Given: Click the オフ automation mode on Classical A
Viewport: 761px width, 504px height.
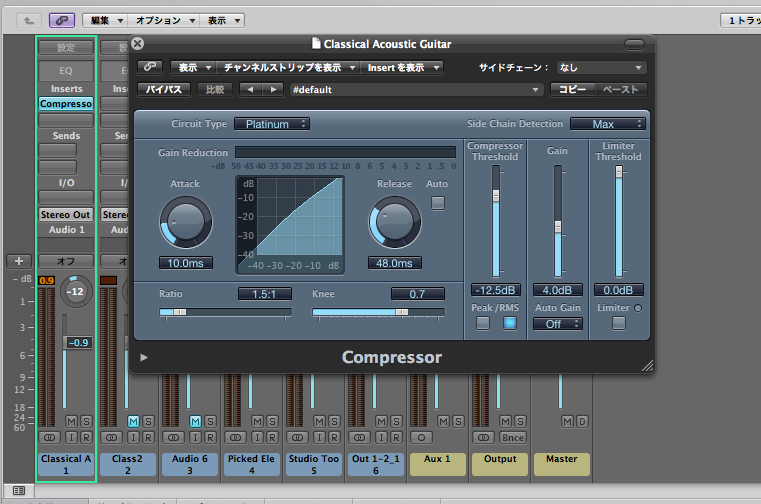Looking at the screenshot, I should tap(66, 261).
